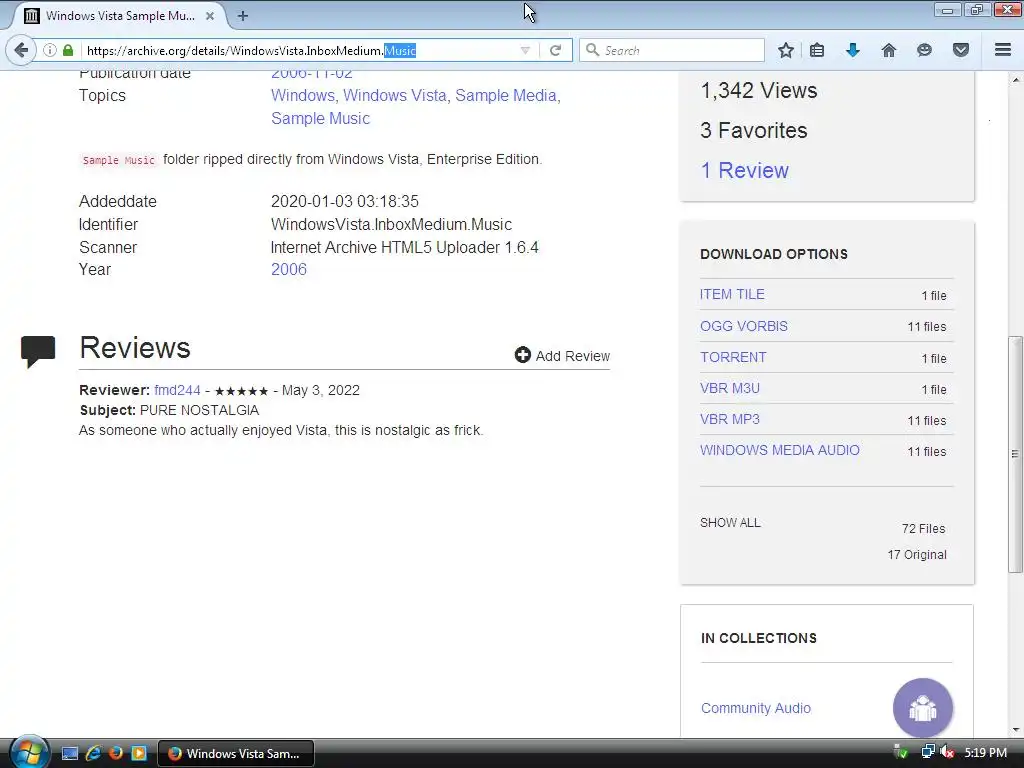Screen dimensions: 1024x768
Task: Expand the URL bar history dropdown
Action: pyautogui.click(x=525, y=50)
